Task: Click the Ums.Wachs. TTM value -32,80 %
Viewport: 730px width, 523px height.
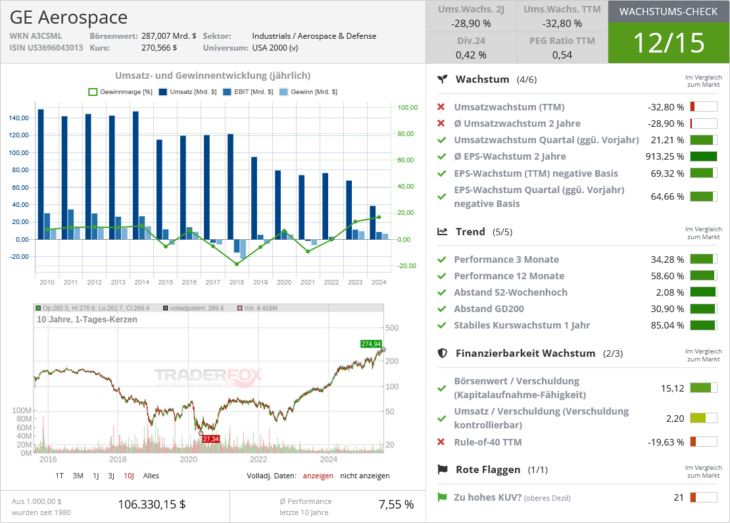Action: (x=562, y=23)
